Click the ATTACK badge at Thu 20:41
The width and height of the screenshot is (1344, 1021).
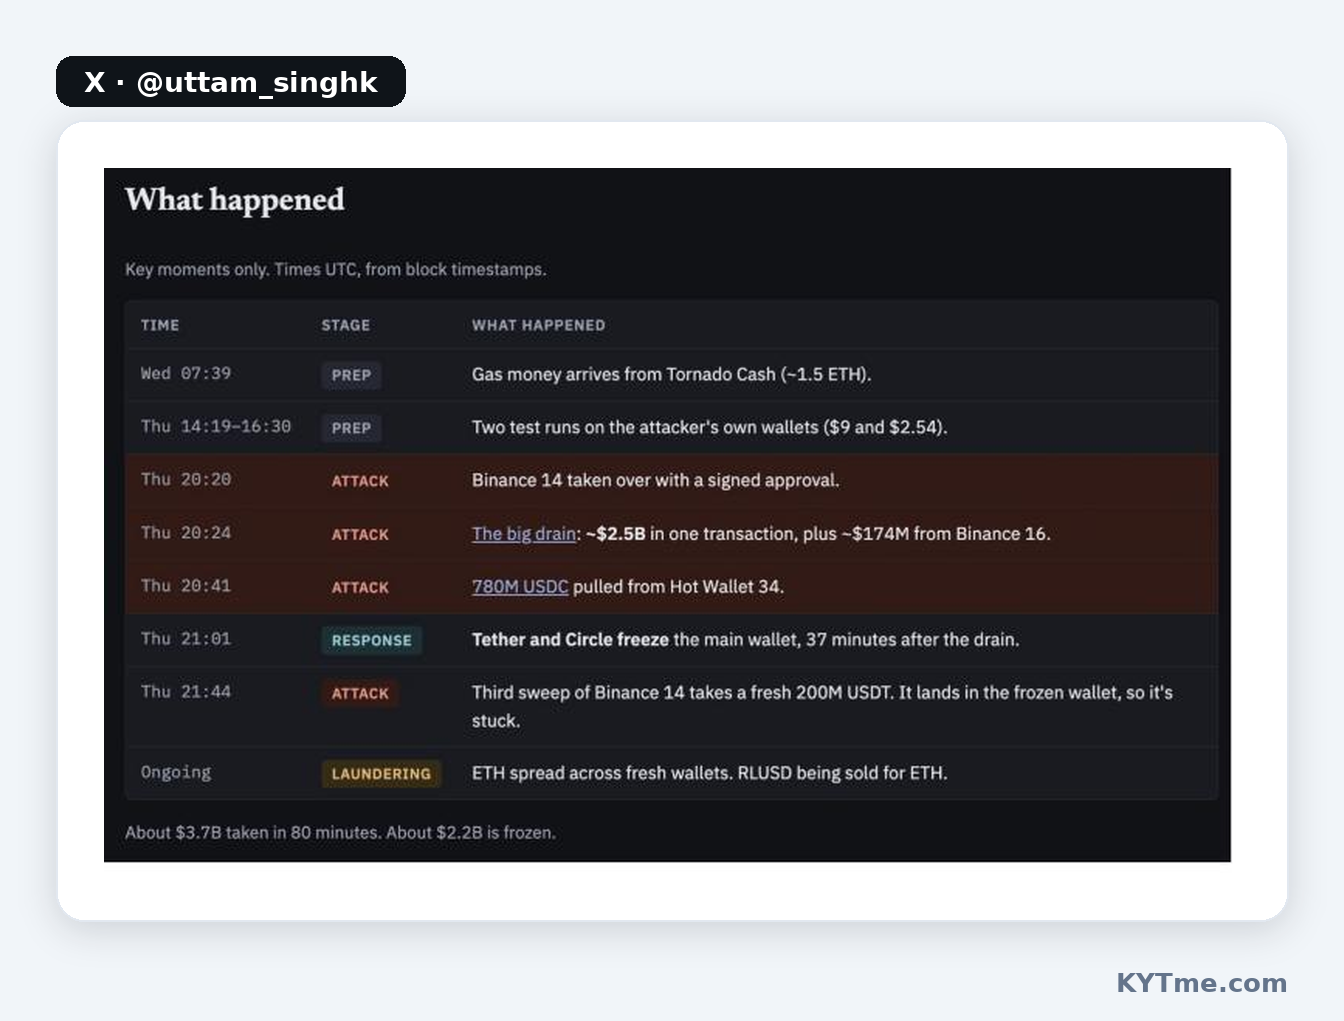360,588
